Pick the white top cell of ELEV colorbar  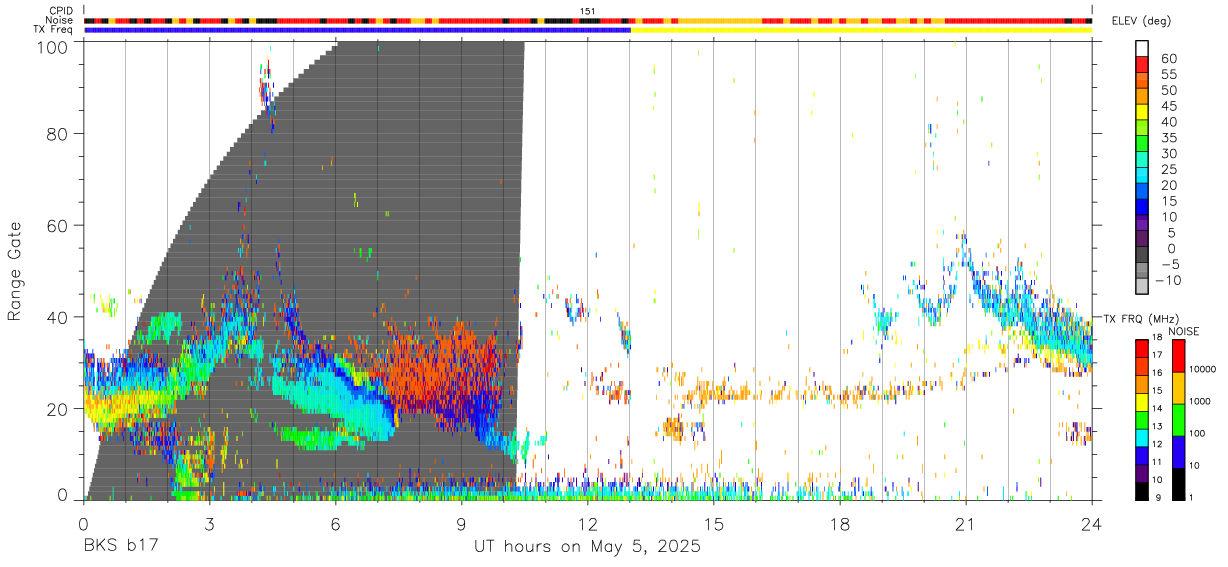tap(1143, 48)
